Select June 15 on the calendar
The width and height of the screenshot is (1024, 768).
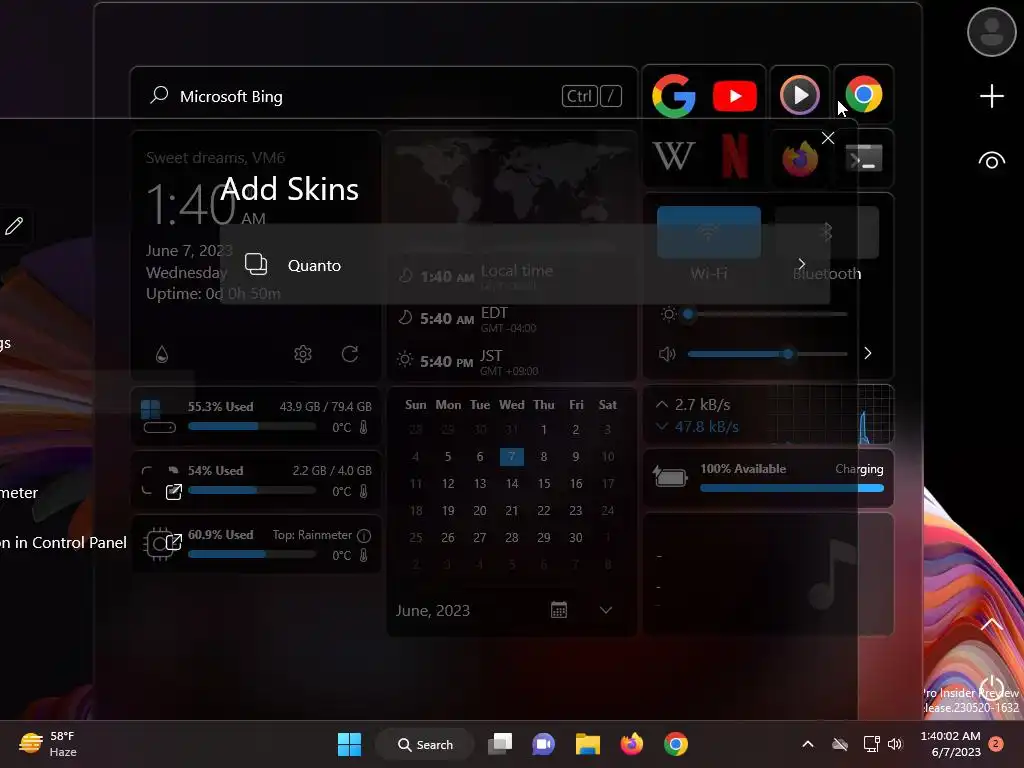click(543, 483)
